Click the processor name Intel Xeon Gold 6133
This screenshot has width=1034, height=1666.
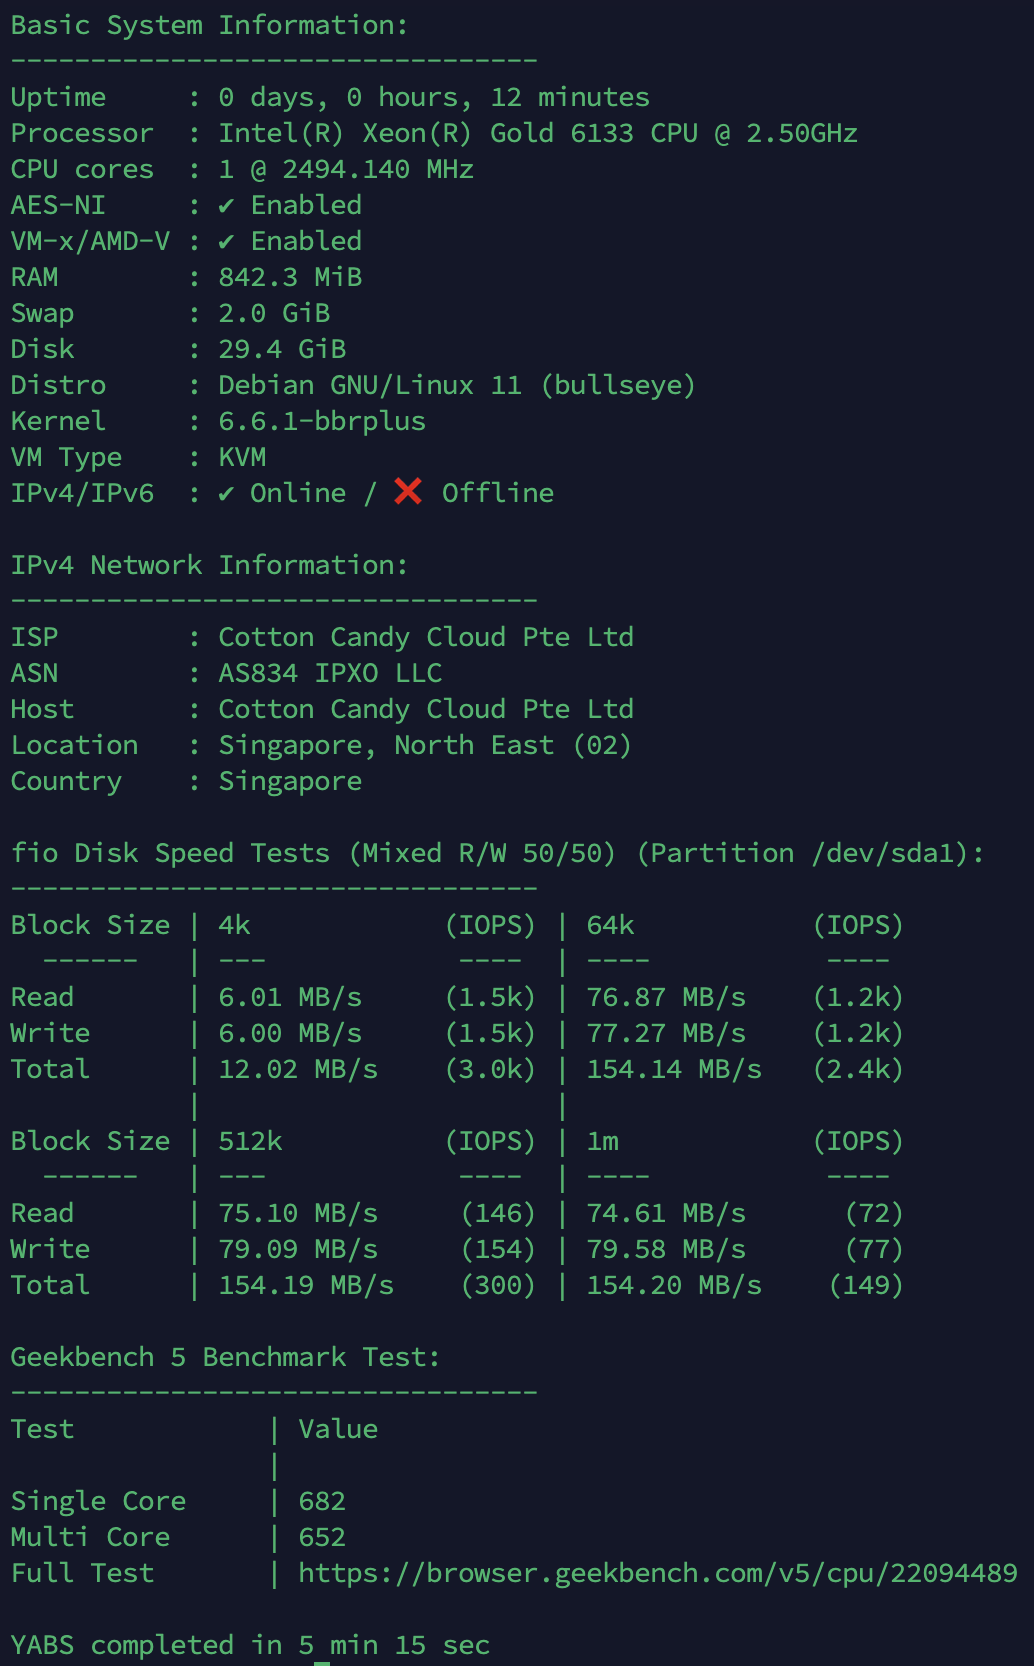coord(537,133)
